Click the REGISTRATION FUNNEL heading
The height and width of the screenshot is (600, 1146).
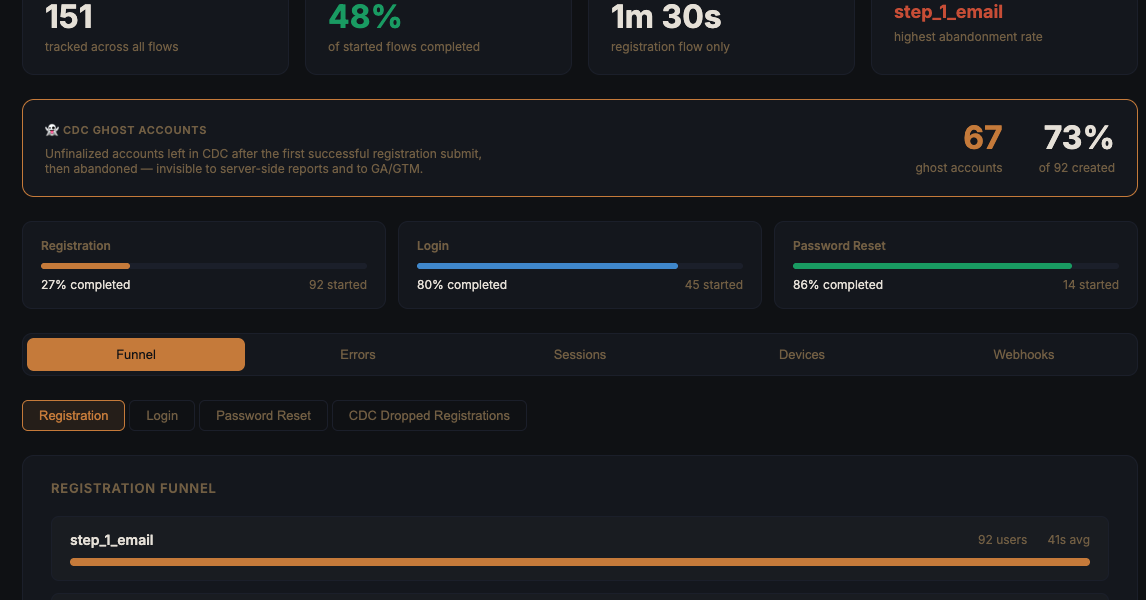(134, 488)
